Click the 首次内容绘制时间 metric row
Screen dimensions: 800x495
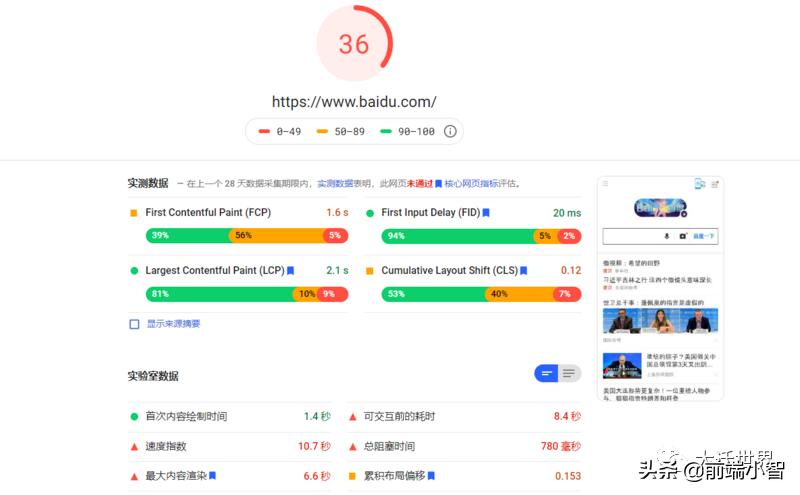(230, 416)
